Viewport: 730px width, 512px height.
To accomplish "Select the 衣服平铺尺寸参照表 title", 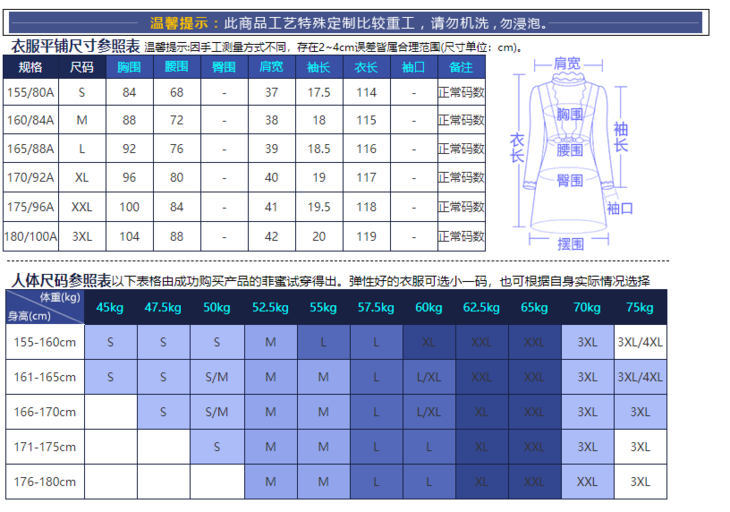I will tap(74, 46).
